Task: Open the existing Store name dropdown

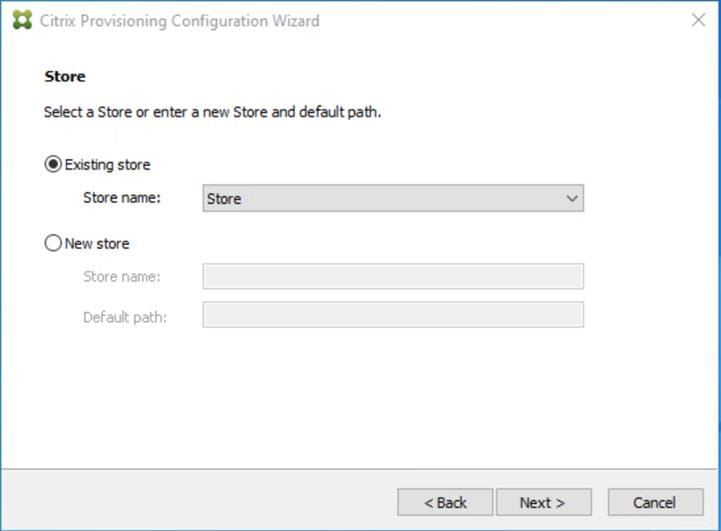Action: coord(393,198)
